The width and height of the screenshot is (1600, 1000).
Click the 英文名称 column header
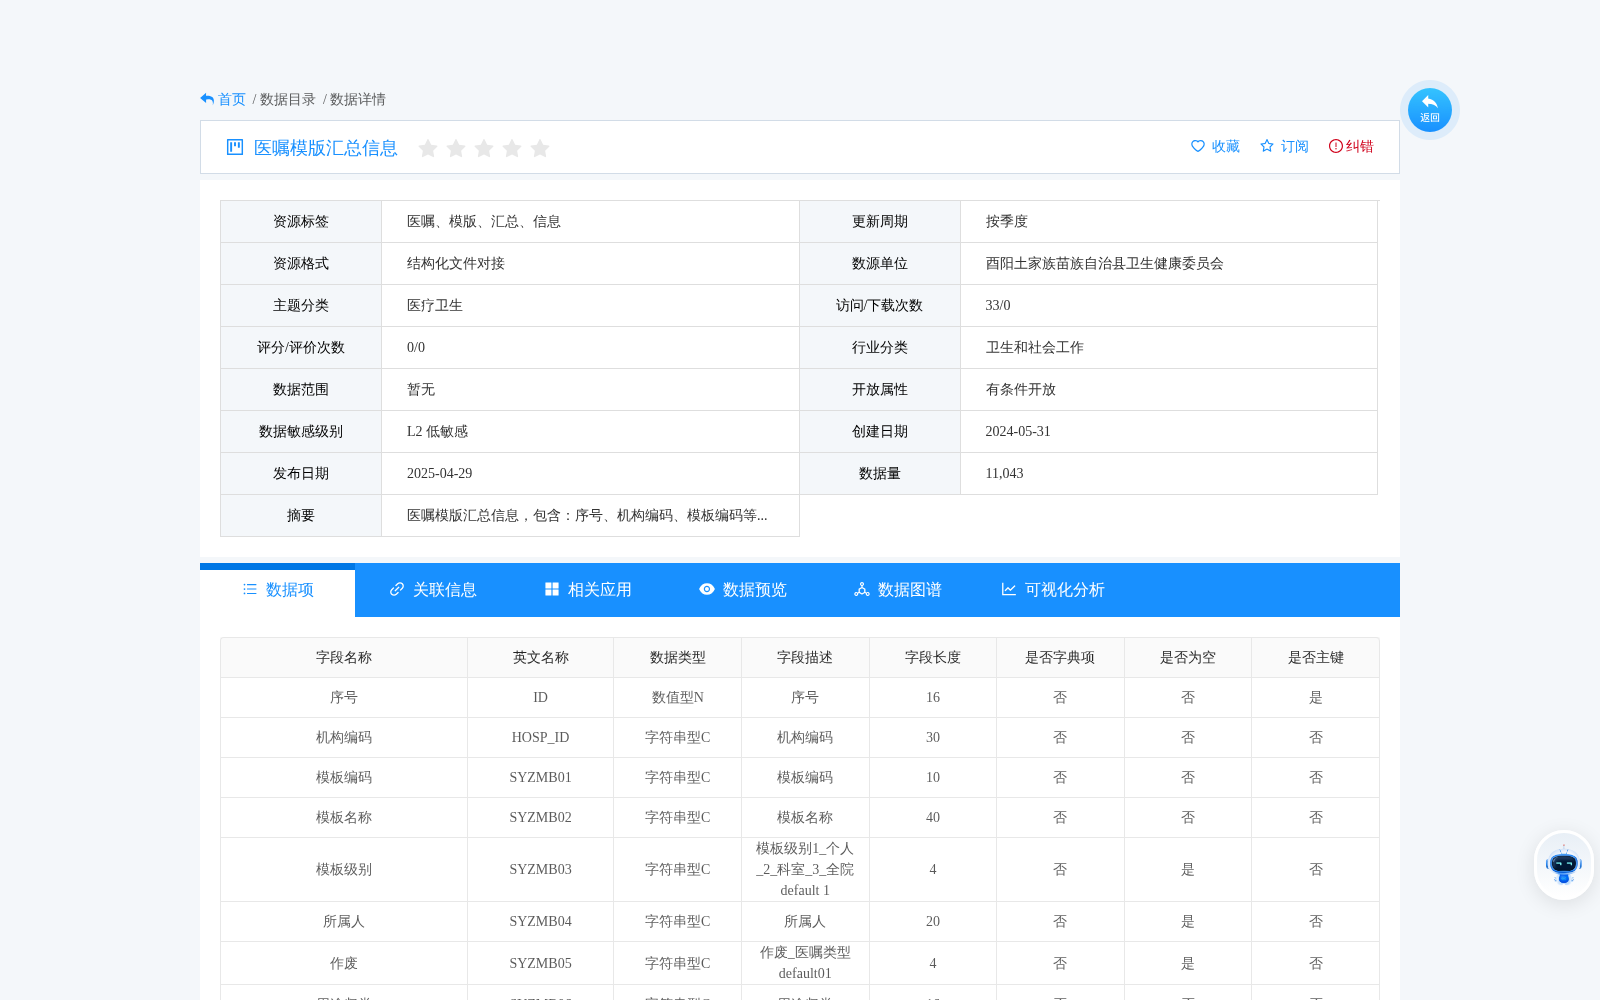pos(541,657)
